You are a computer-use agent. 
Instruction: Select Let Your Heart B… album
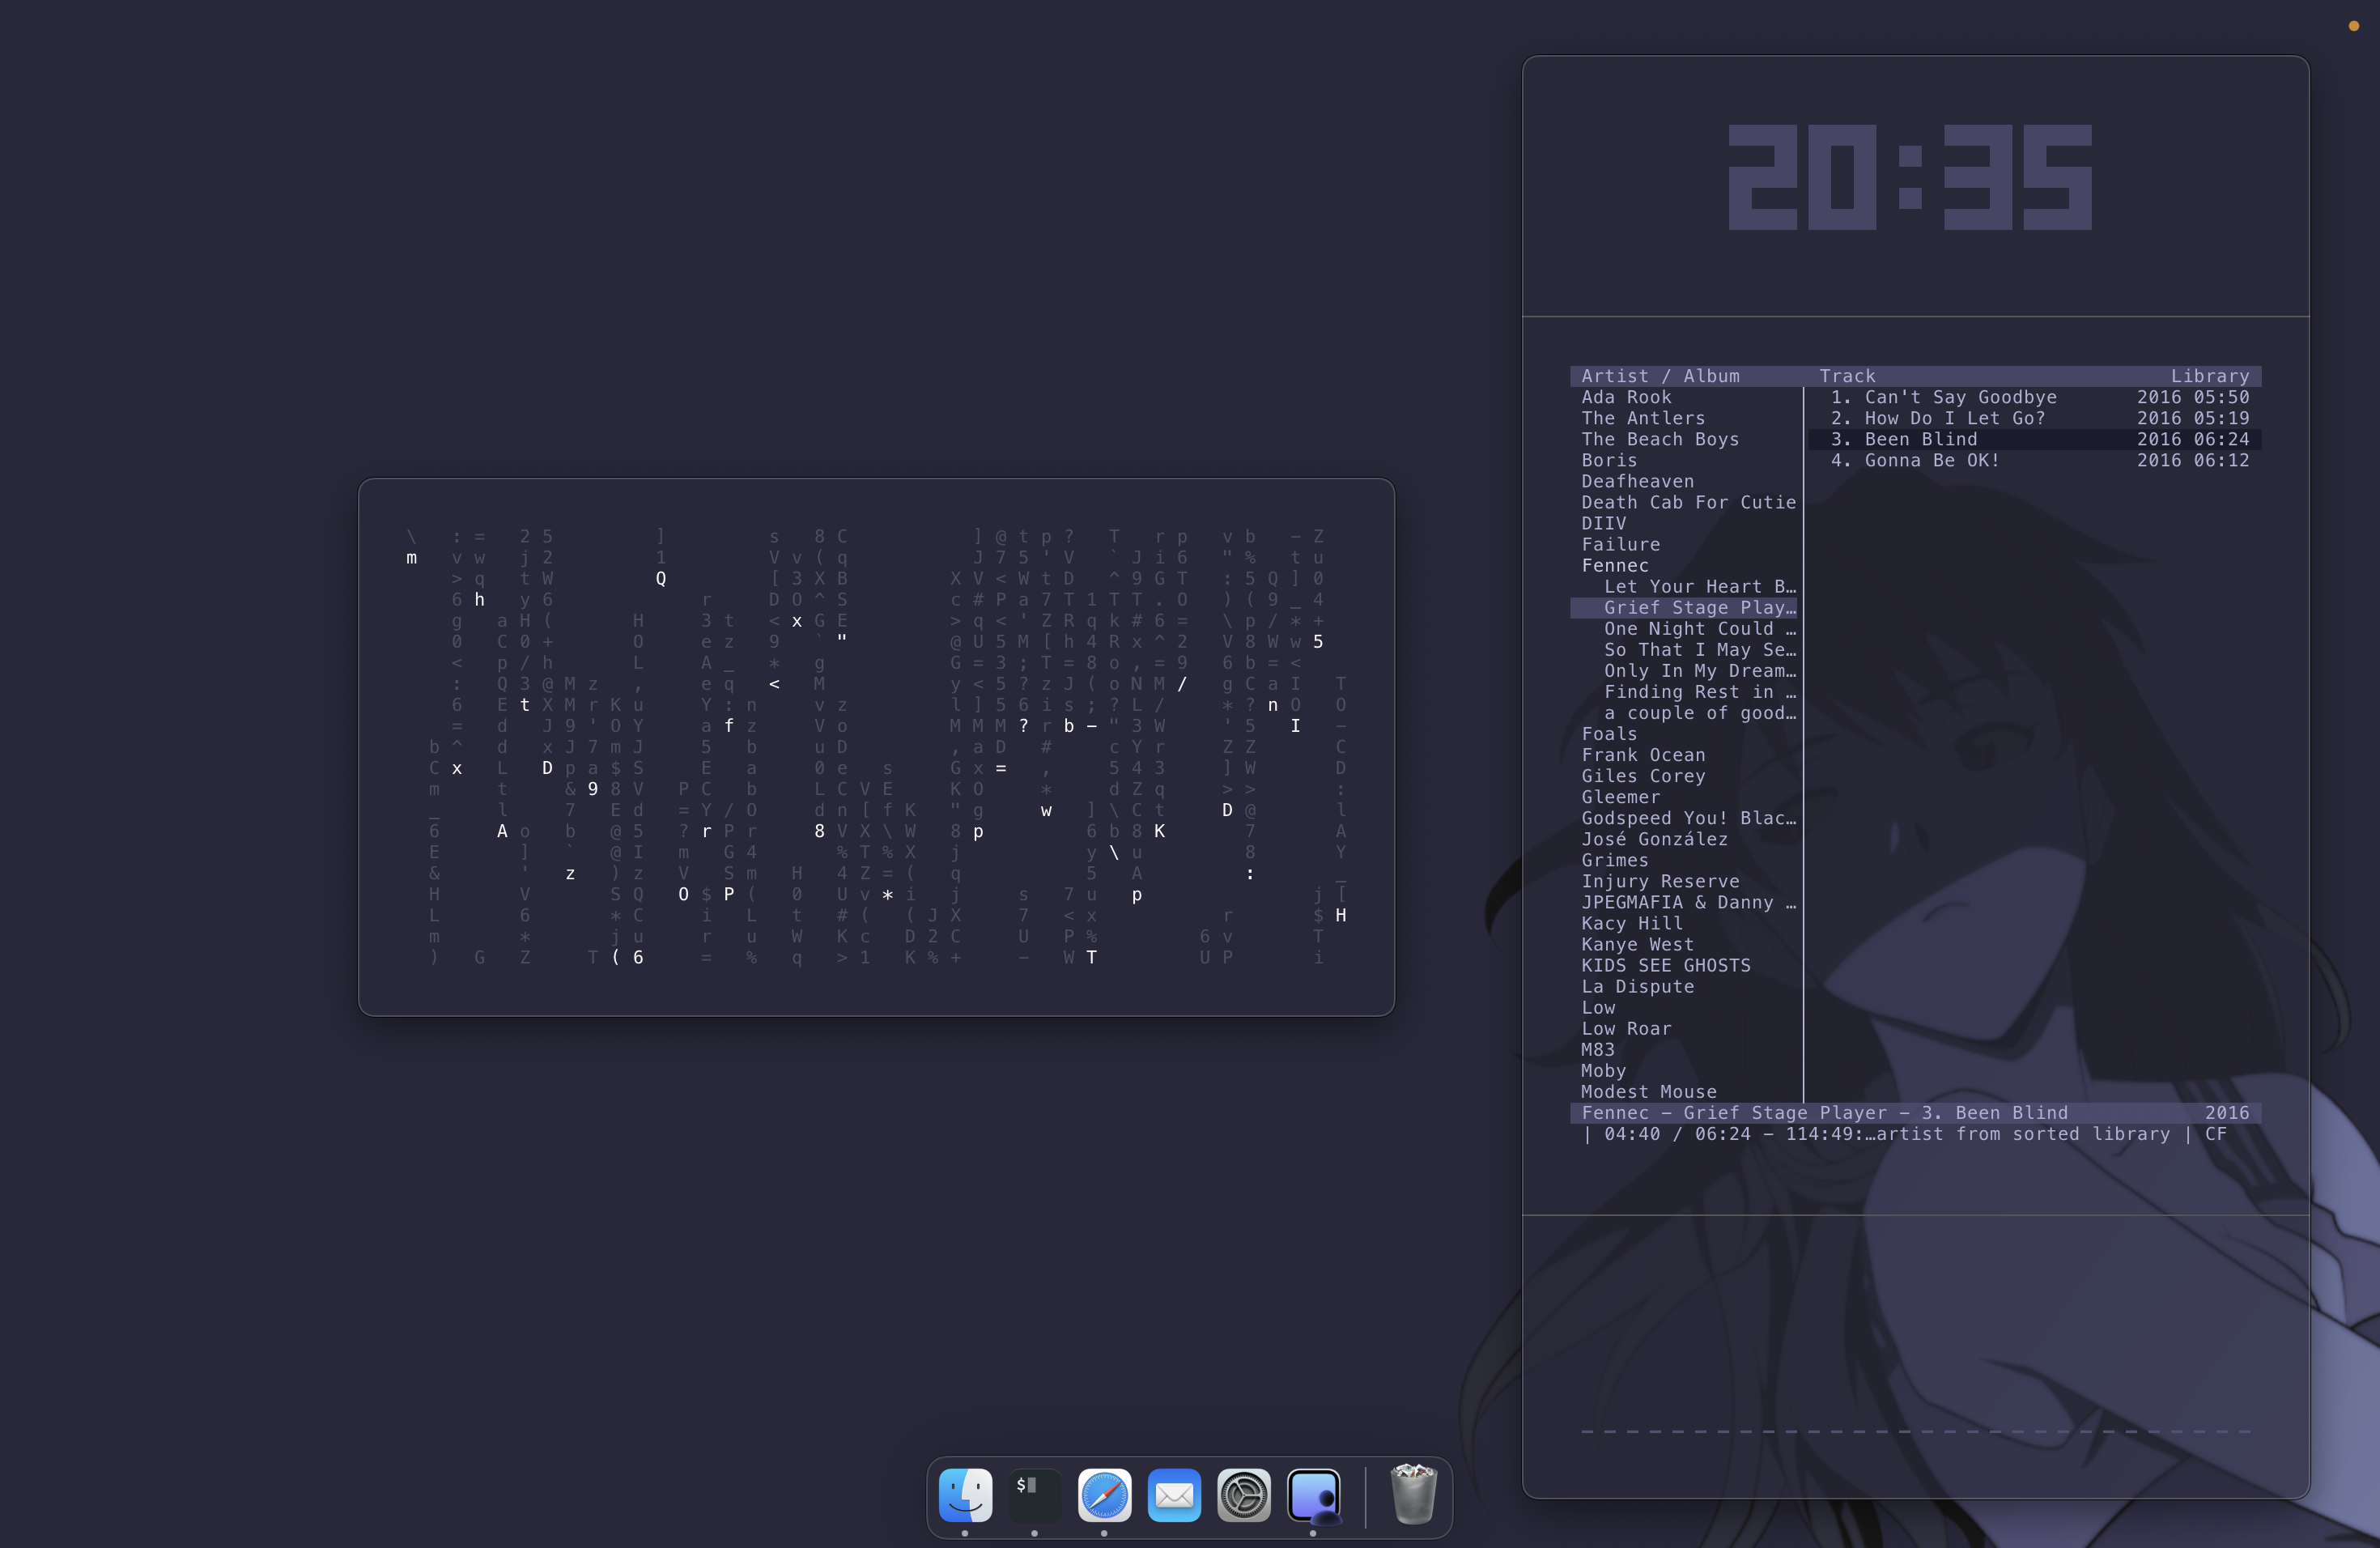tap(1698, 587)
